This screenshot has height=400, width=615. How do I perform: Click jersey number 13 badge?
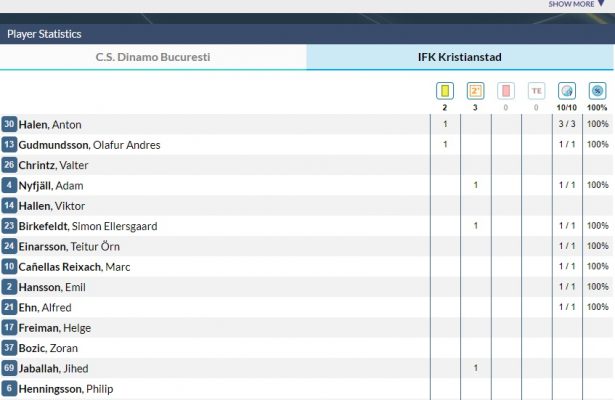(x=9, y=145)
